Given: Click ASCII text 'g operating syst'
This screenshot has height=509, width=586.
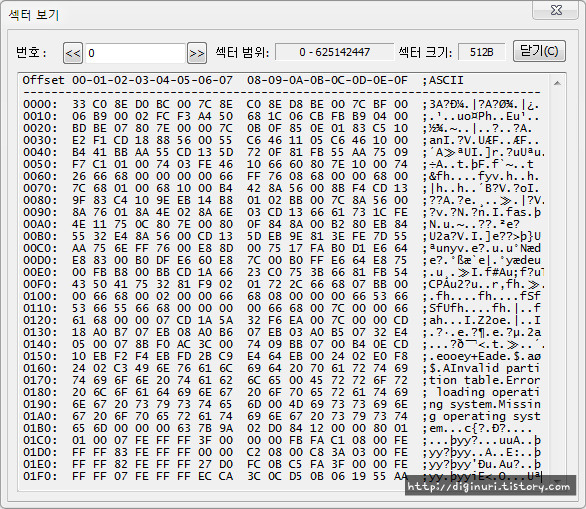Looking at the screenshot, I should pos(484,416).
